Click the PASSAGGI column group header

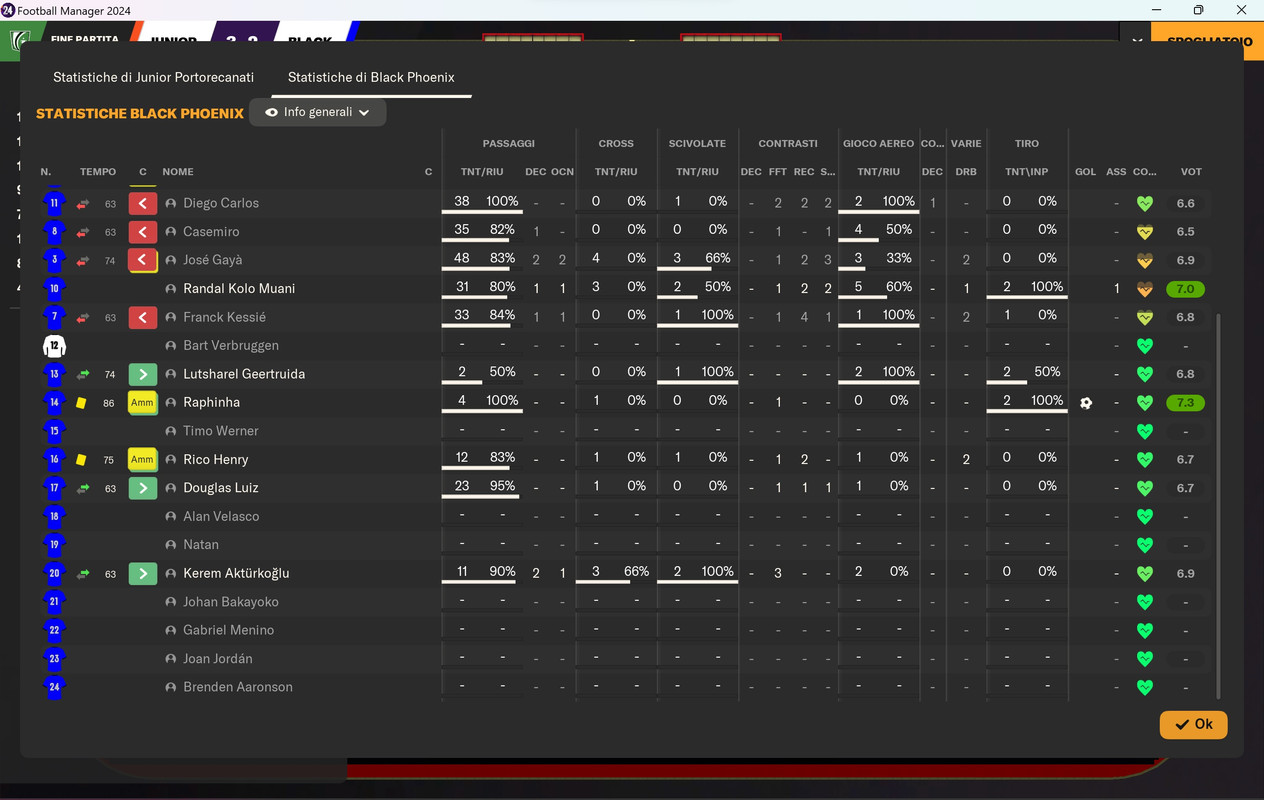508,144
